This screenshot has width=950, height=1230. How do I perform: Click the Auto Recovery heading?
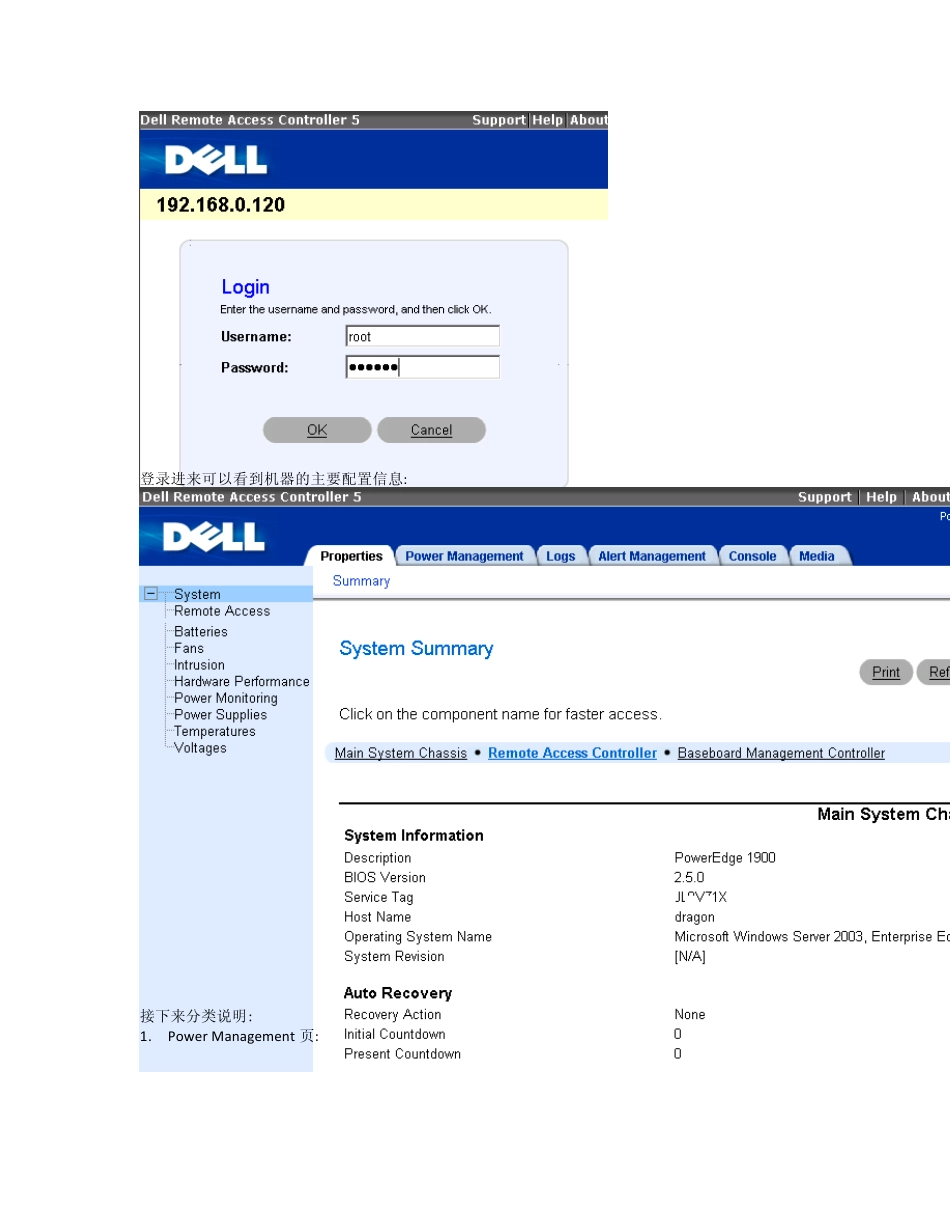point(398,993)
